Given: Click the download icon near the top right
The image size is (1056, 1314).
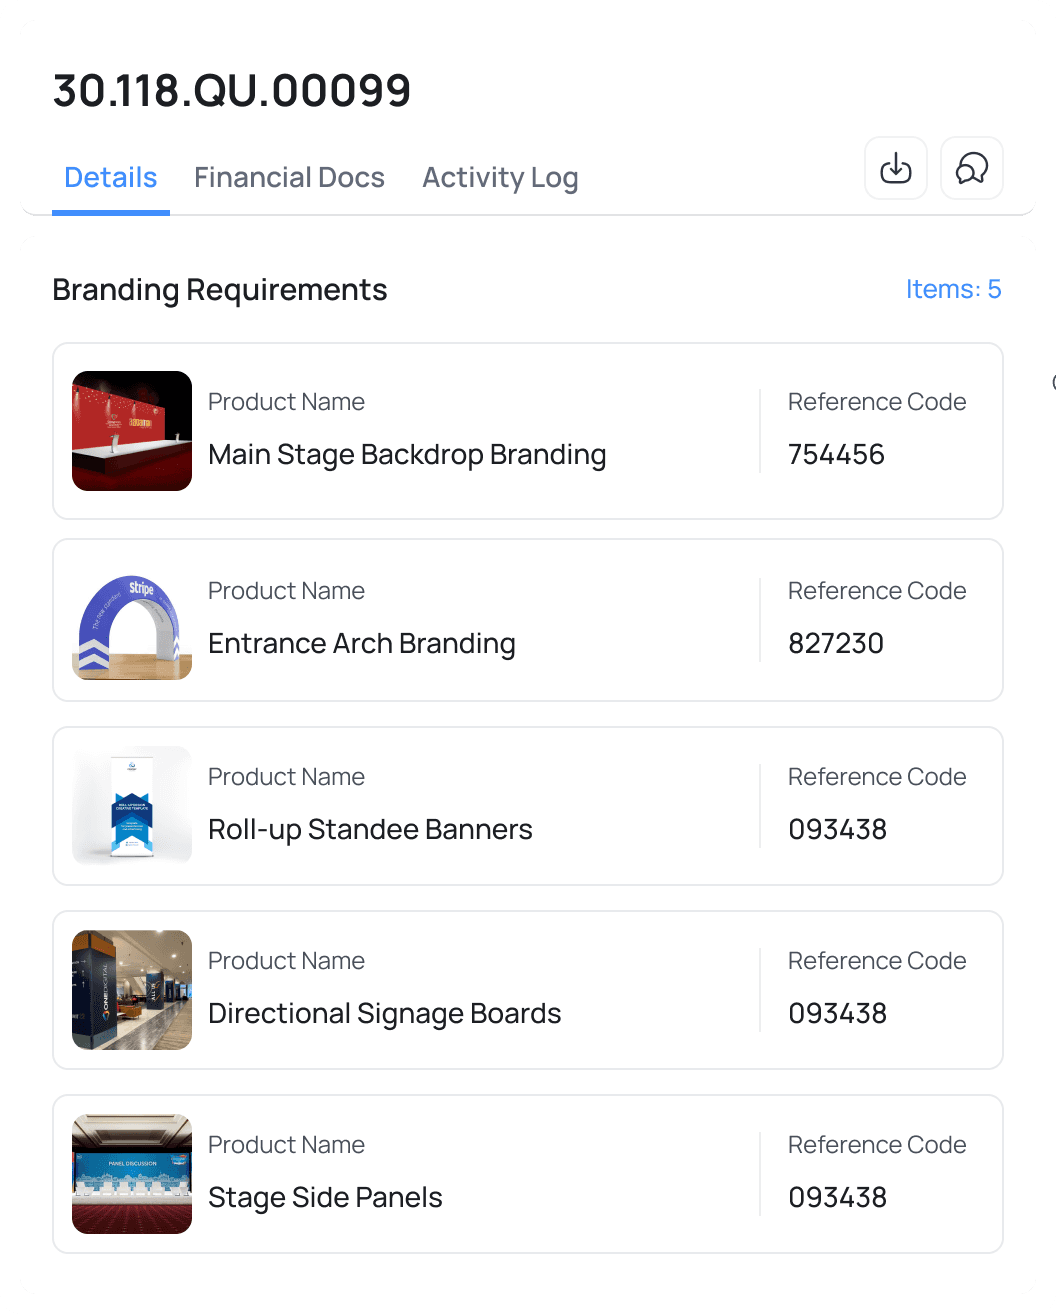Looking at the screenshot, I should 895,168.
